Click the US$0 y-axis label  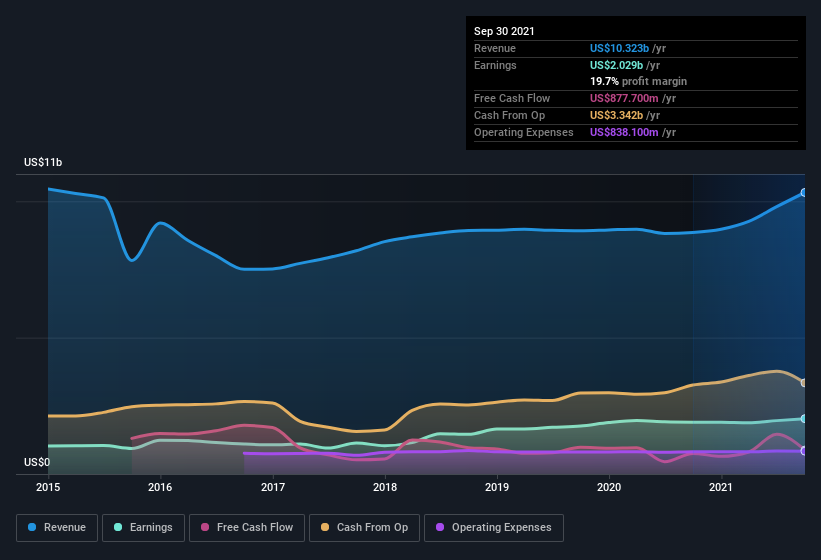pos(37,462)
